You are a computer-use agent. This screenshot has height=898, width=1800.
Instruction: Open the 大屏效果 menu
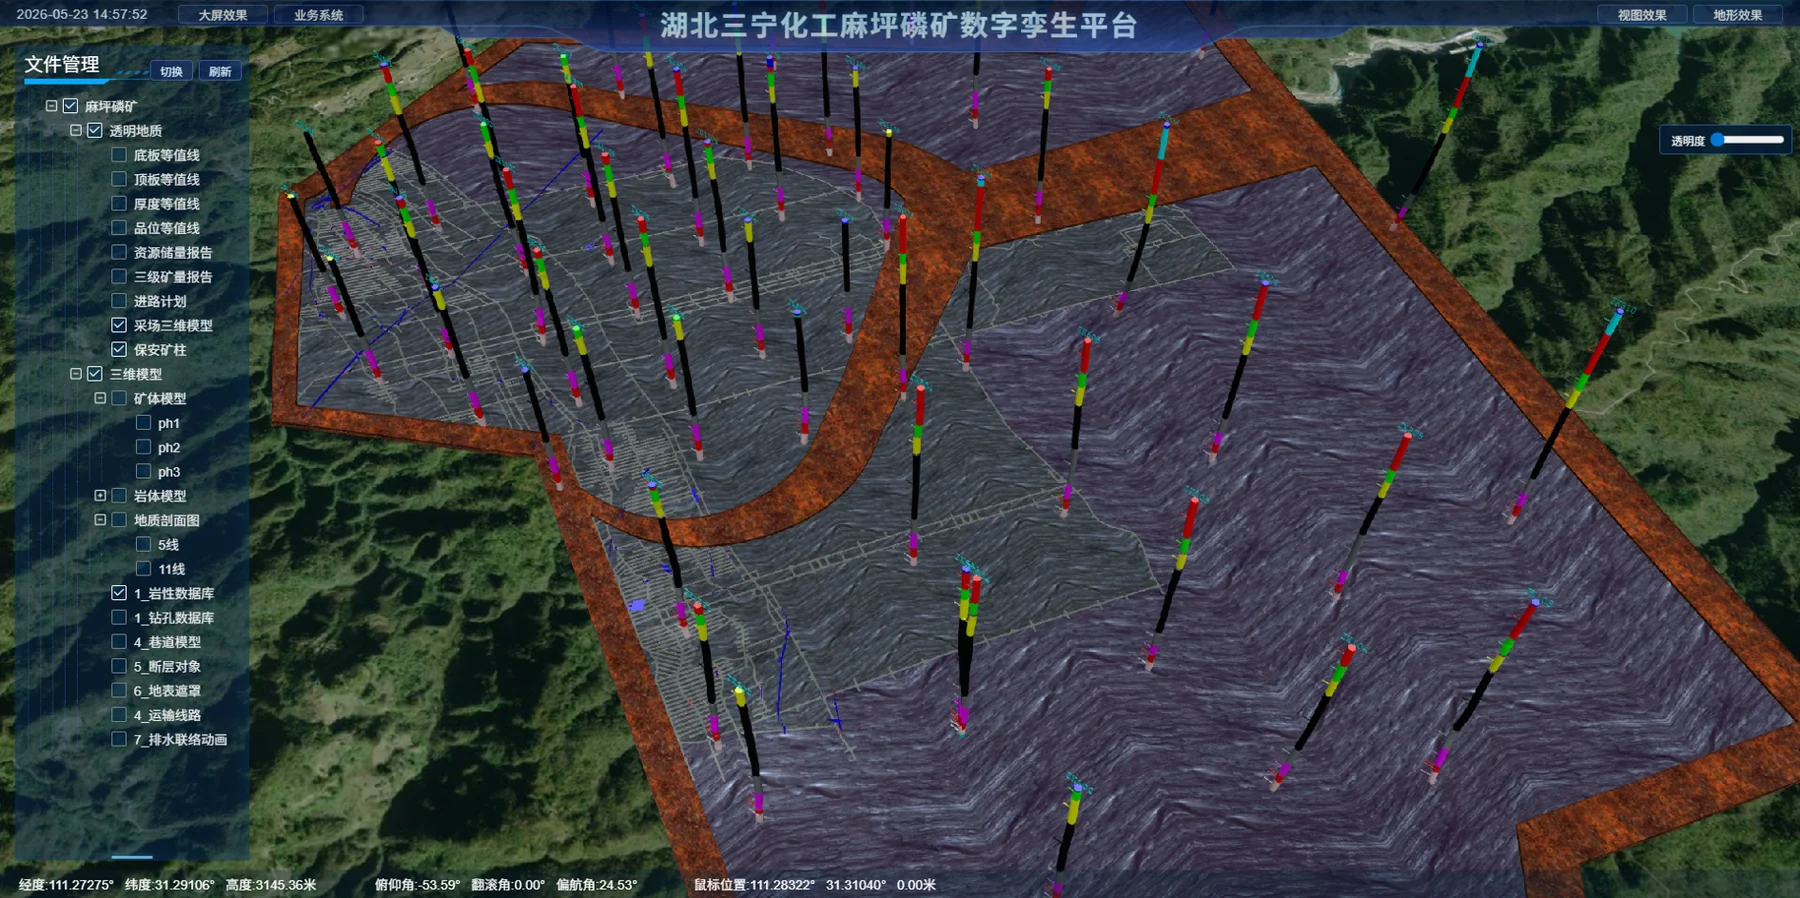pyautogui.click(x=223, y=15)
